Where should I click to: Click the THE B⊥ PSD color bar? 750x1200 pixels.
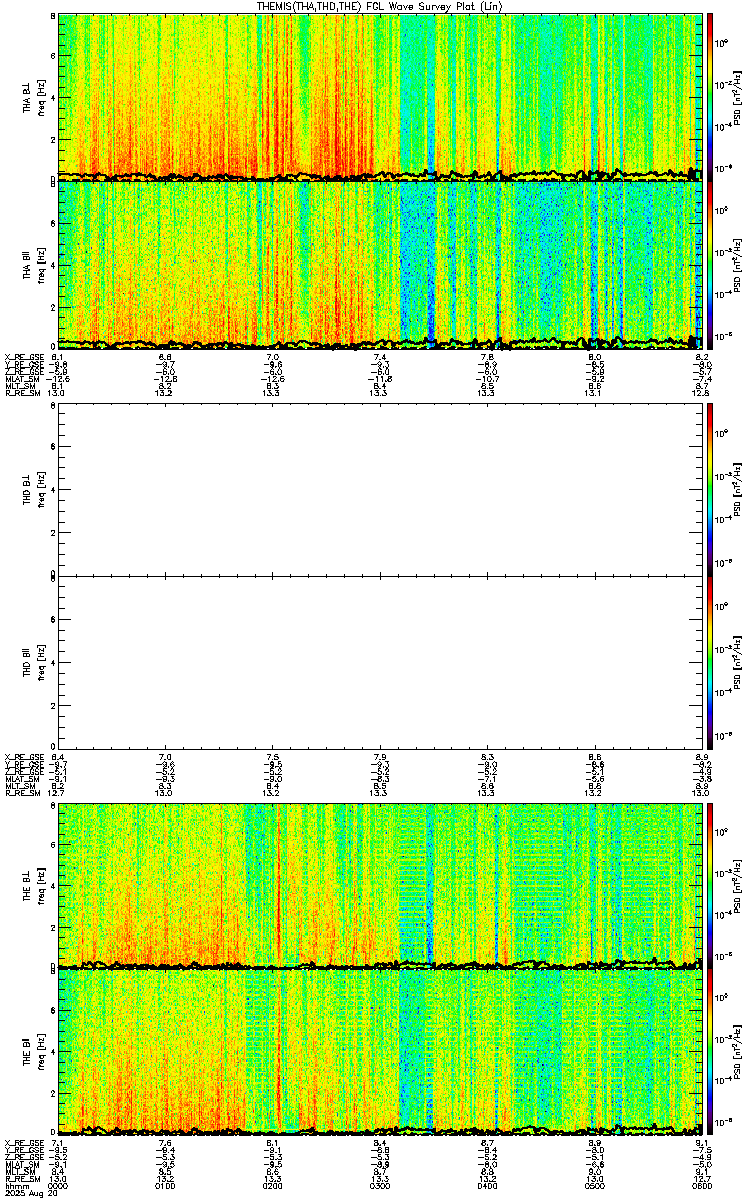(710, 885)
